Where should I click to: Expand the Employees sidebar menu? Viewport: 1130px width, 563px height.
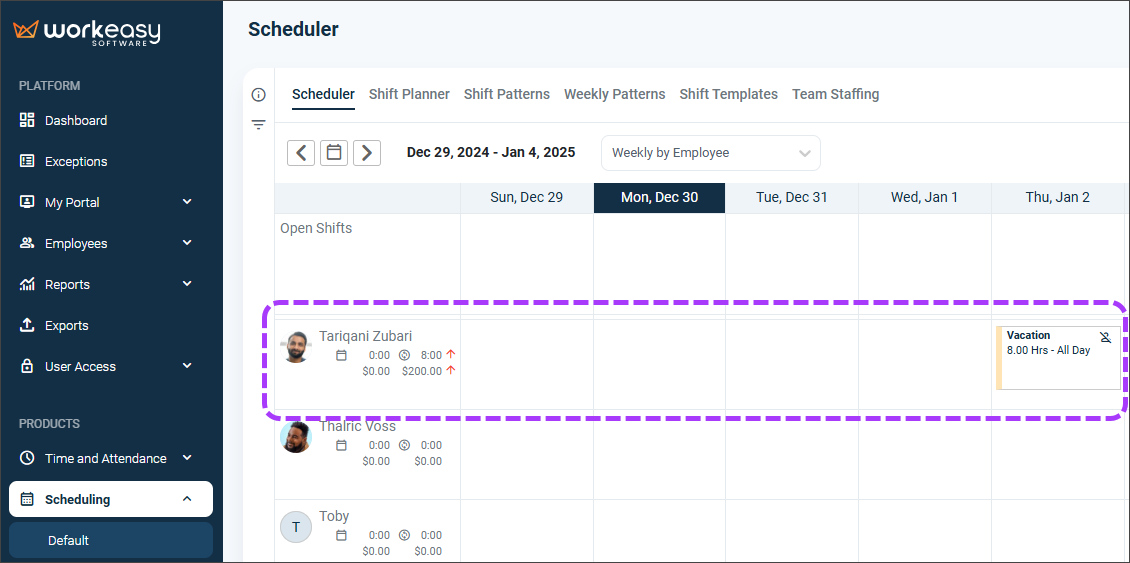[187, 243]
